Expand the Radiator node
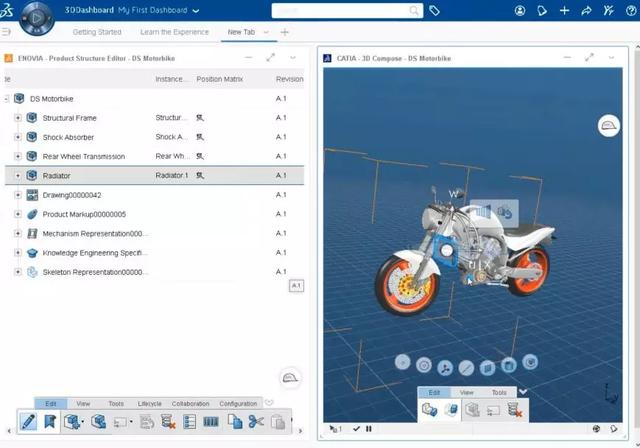 point(18,176)
